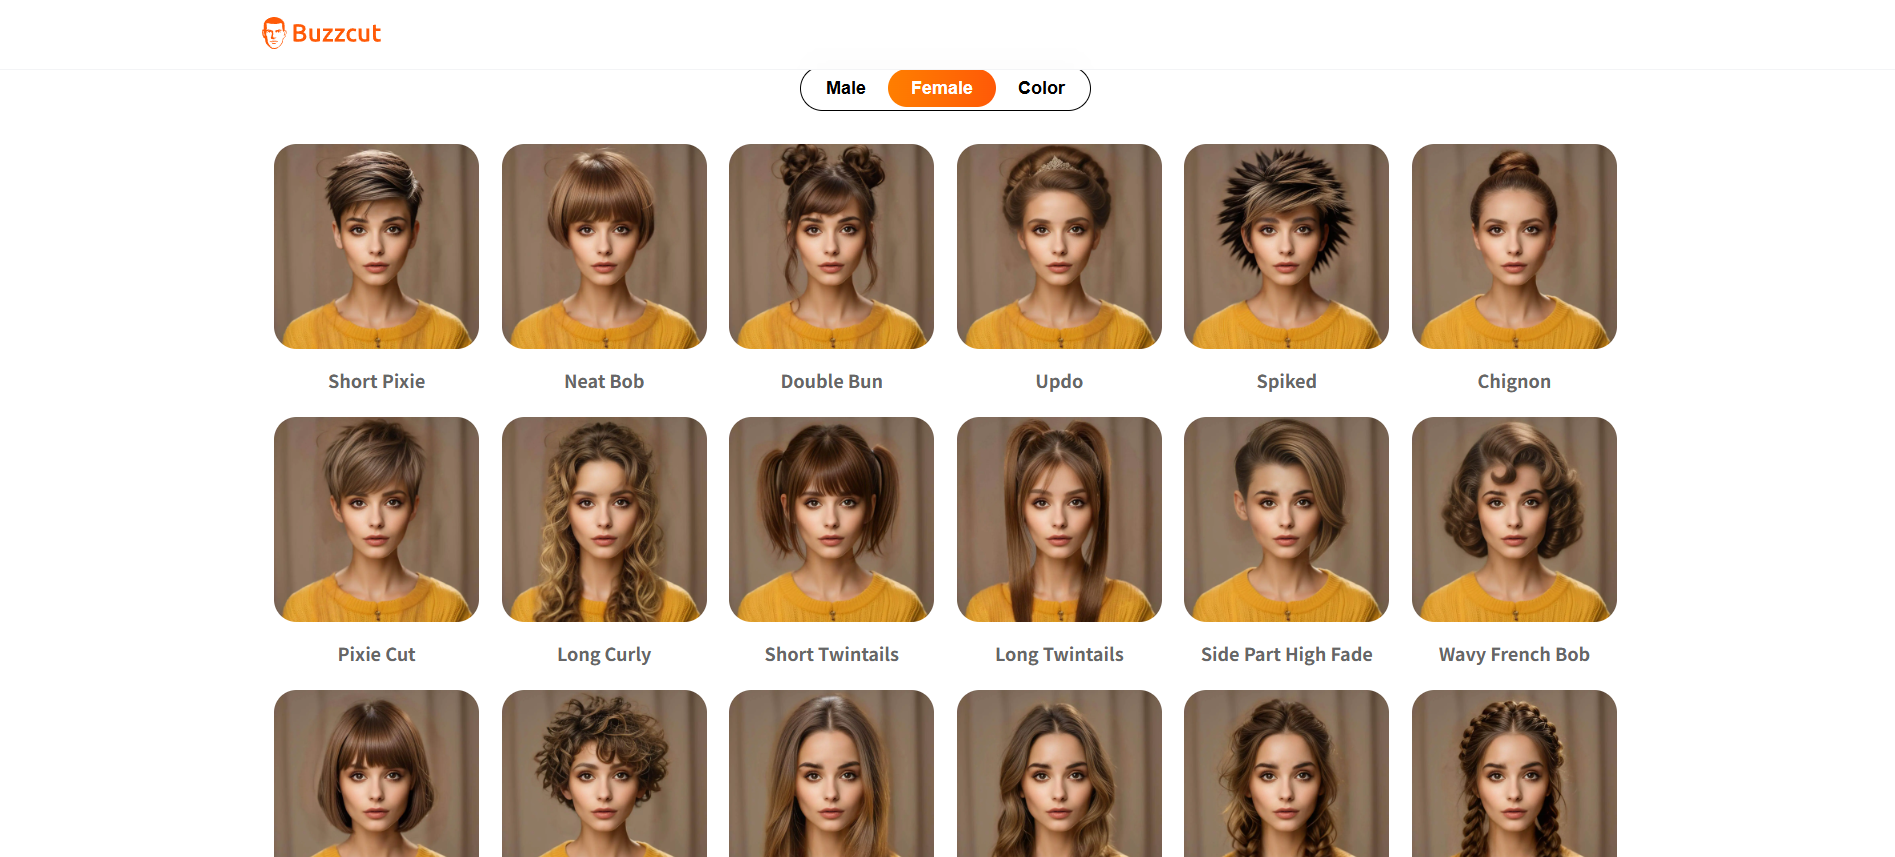Click the Wavy French Bob label
1895x857 pixels.
pos(1514,654)
